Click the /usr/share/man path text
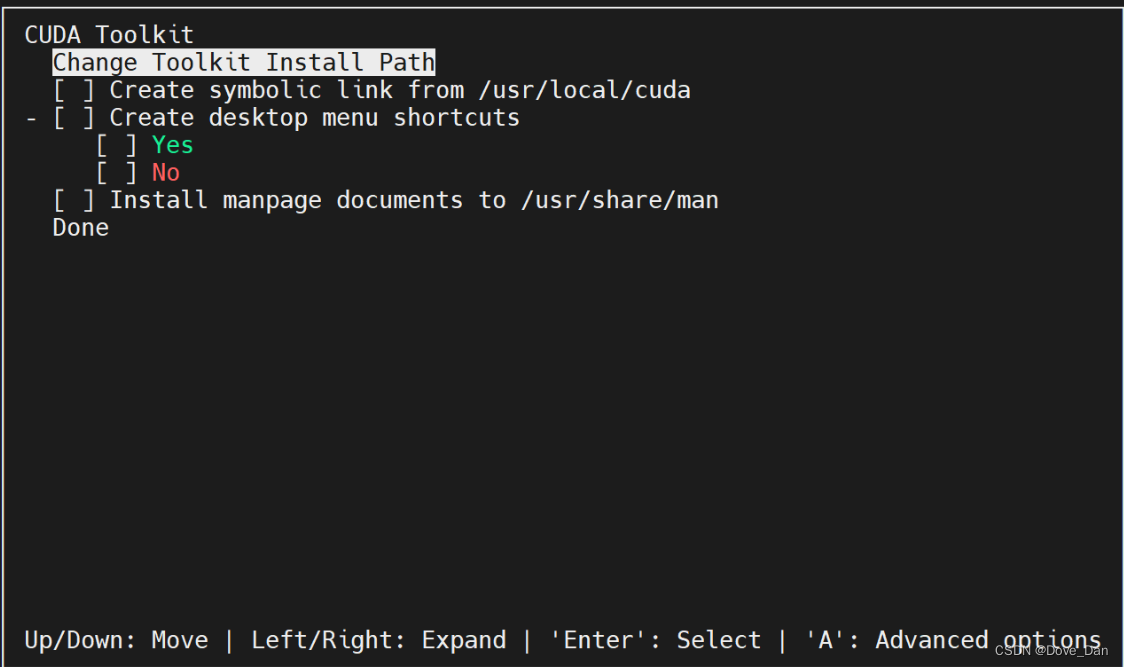 click(x=621, y=200)
